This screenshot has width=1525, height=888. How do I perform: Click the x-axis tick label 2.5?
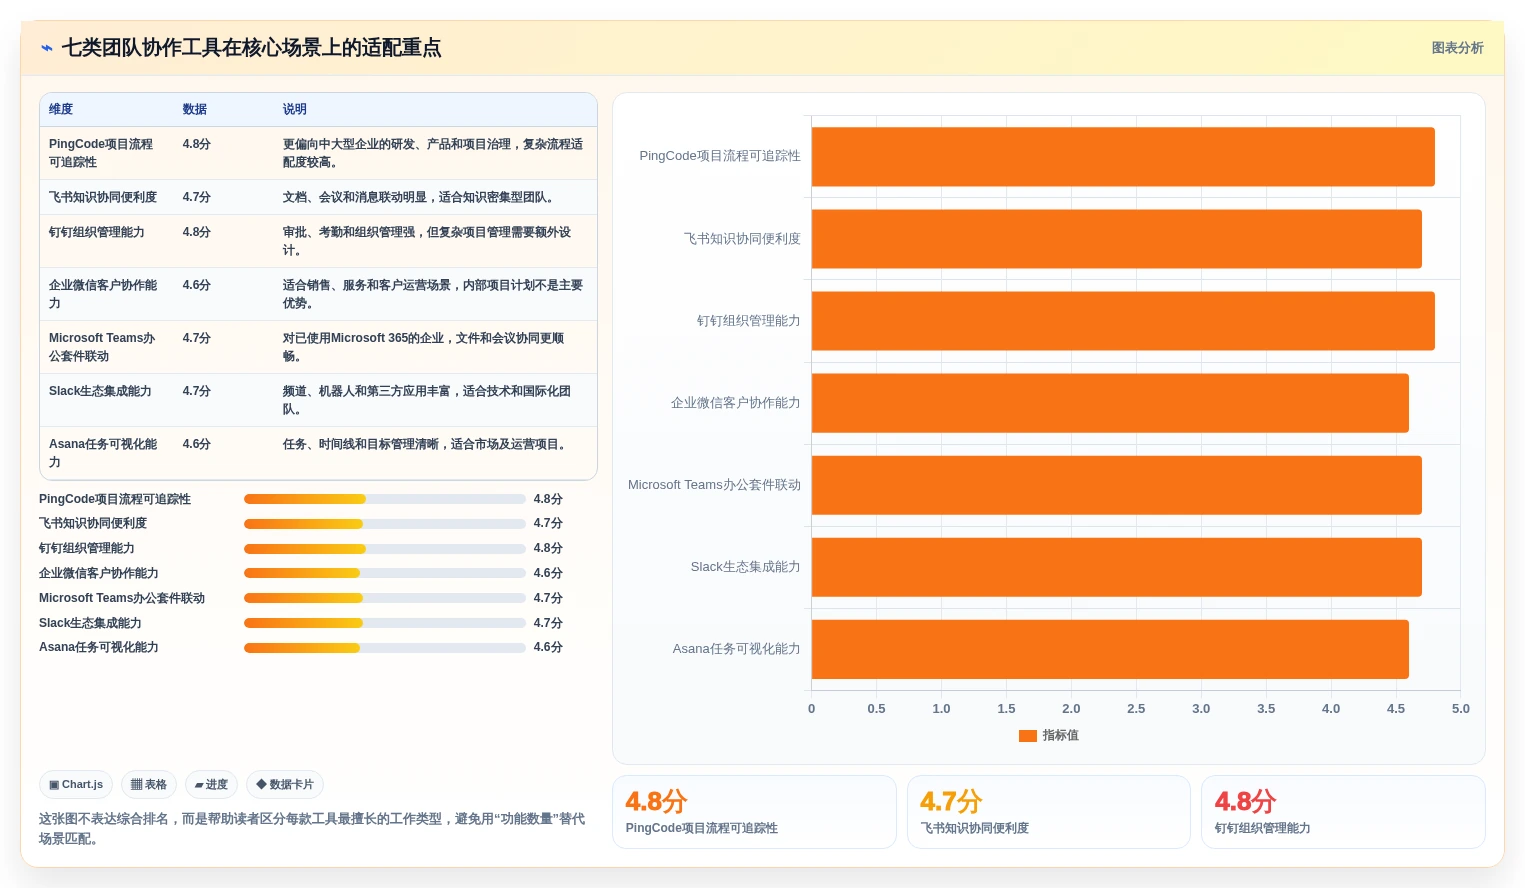(1136, 709)
